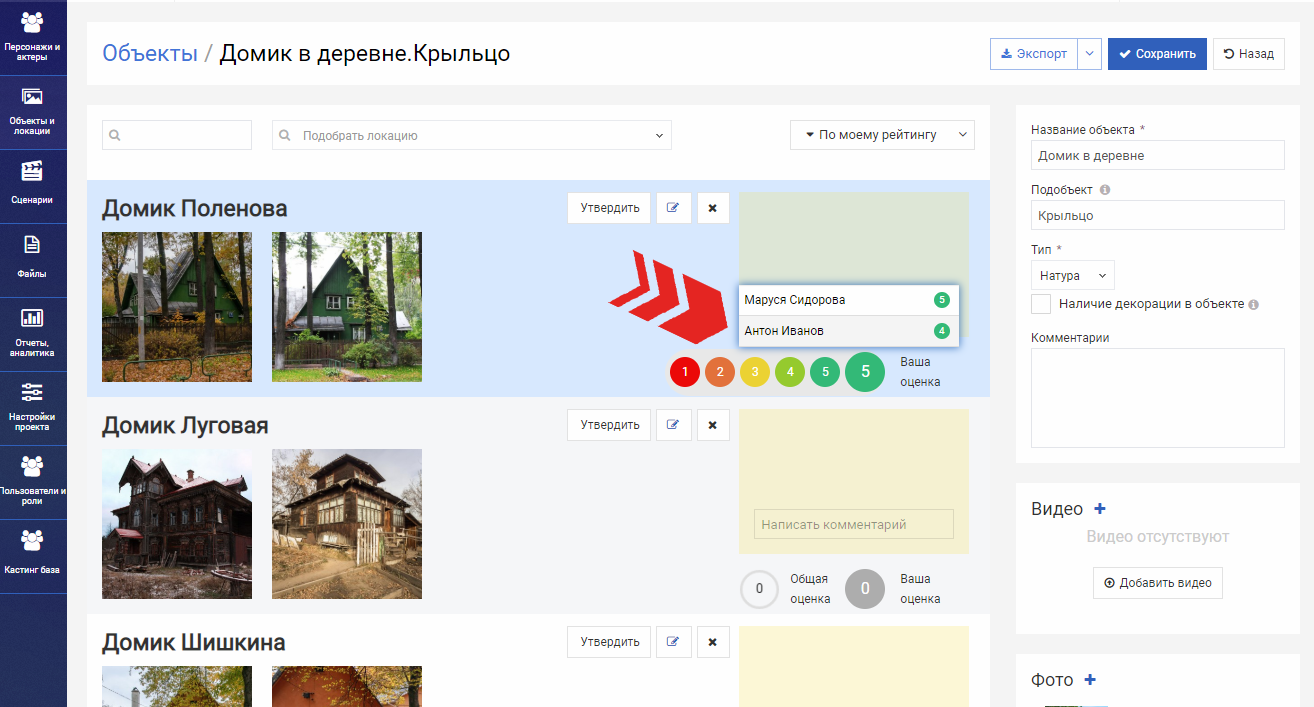This screenshot has width=1314, height=707.
Task: Open first photo of Домик Луговая
Action: pyautogui.click(x=177, y=524)
